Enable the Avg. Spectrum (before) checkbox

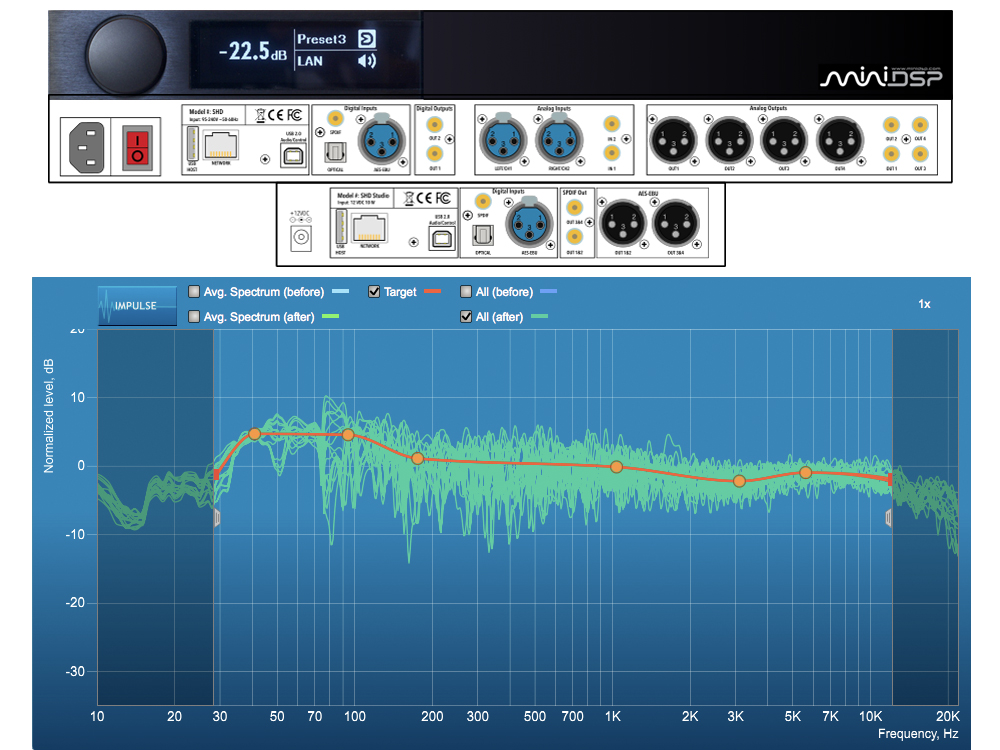click(194, 292)
